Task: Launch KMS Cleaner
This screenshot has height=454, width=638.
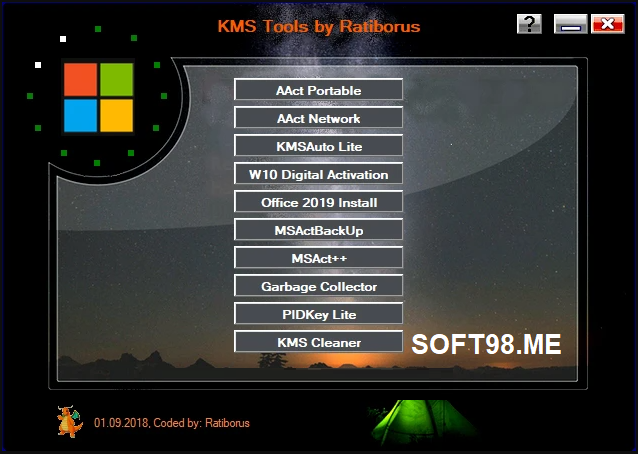Action: point(318,342)
